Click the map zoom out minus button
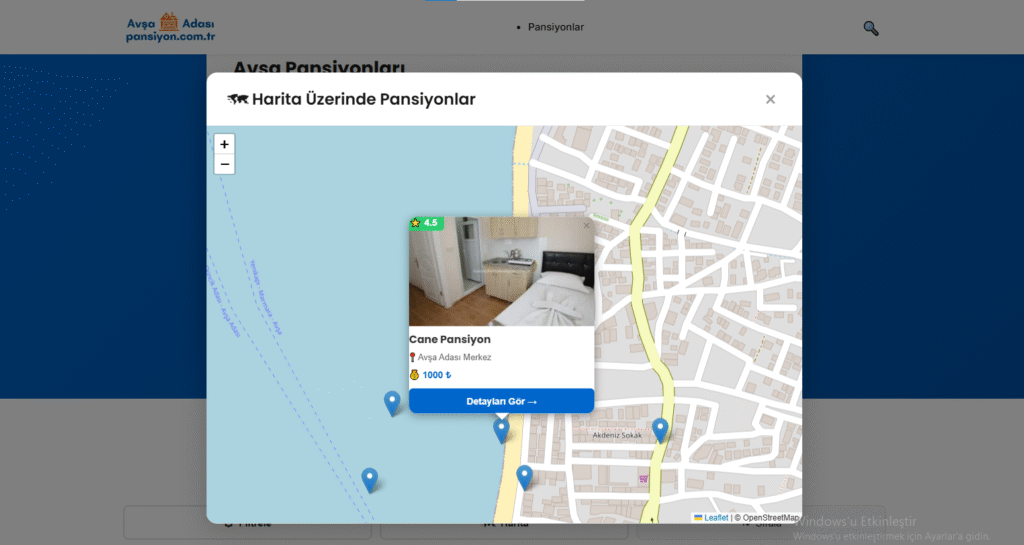1024x545 pixels. [x=224, y=164]
